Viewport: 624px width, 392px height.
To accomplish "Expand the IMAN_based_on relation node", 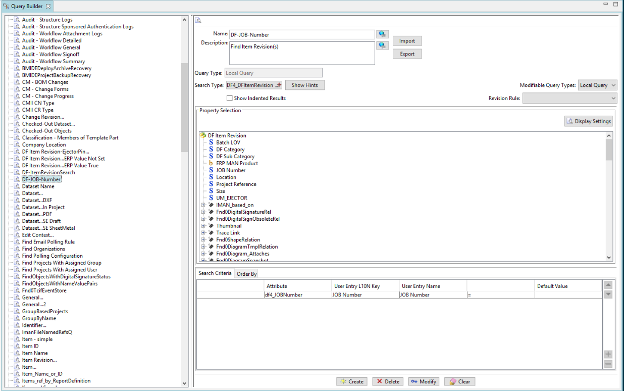I will [x=203, y=205].
